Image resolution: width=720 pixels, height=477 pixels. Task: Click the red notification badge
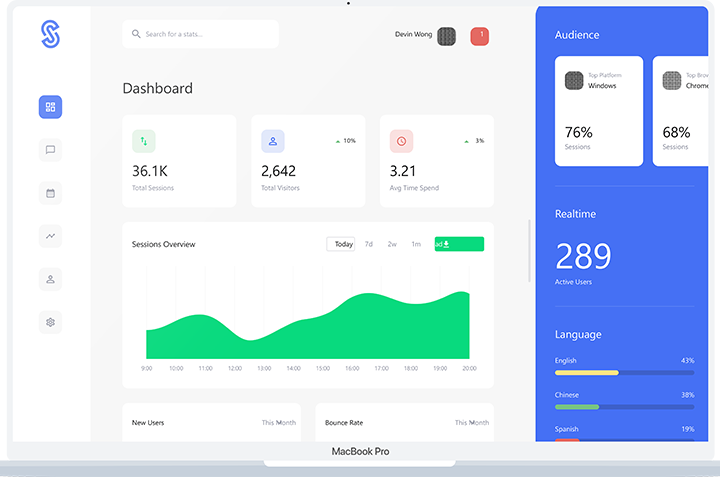click(x=481, y=36)
